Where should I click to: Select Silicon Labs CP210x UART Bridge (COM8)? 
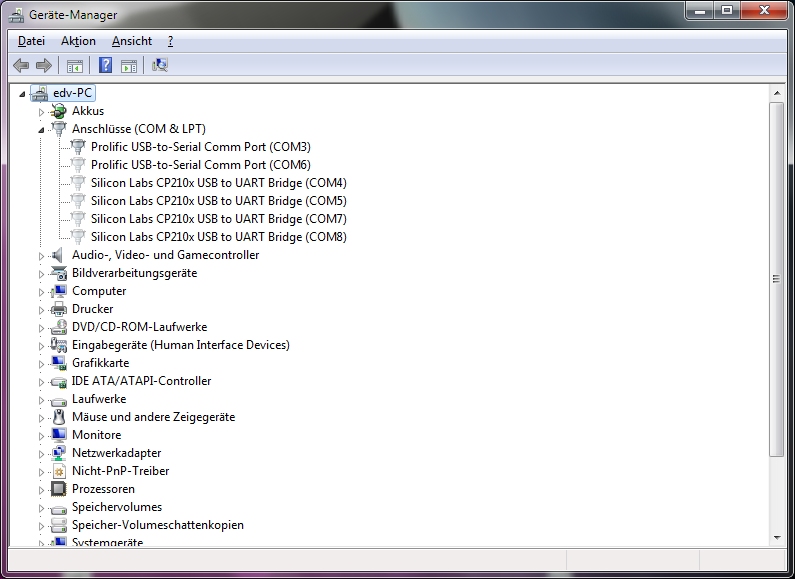point(219,237)
